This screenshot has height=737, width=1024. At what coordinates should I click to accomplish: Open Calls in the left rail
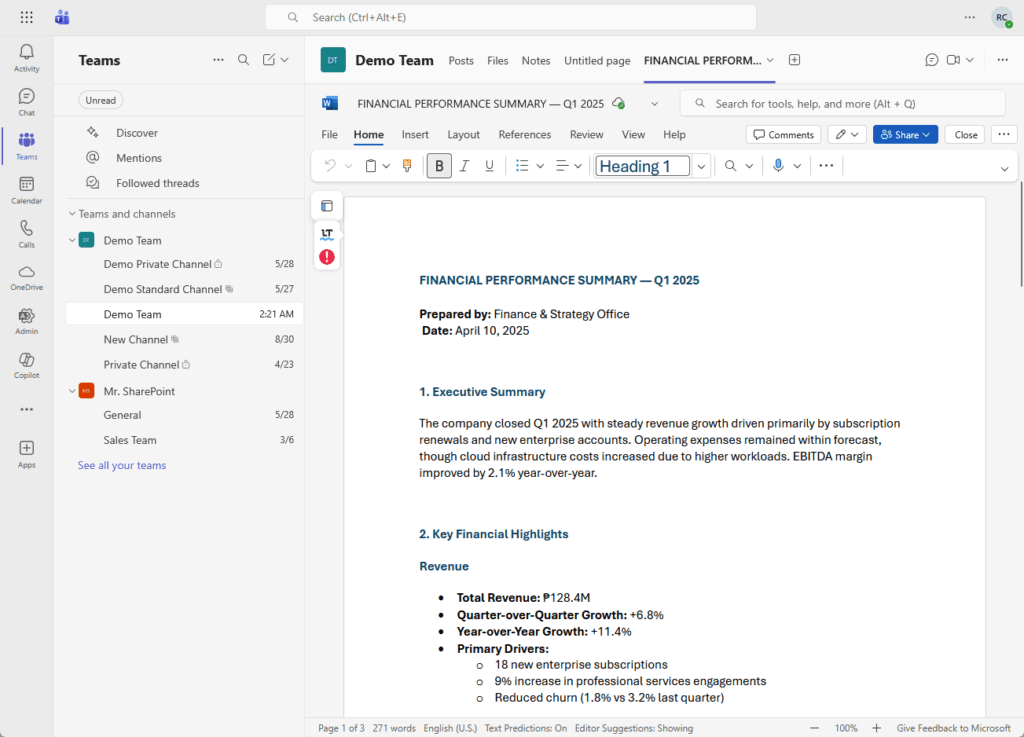click(x=26, y=234)
